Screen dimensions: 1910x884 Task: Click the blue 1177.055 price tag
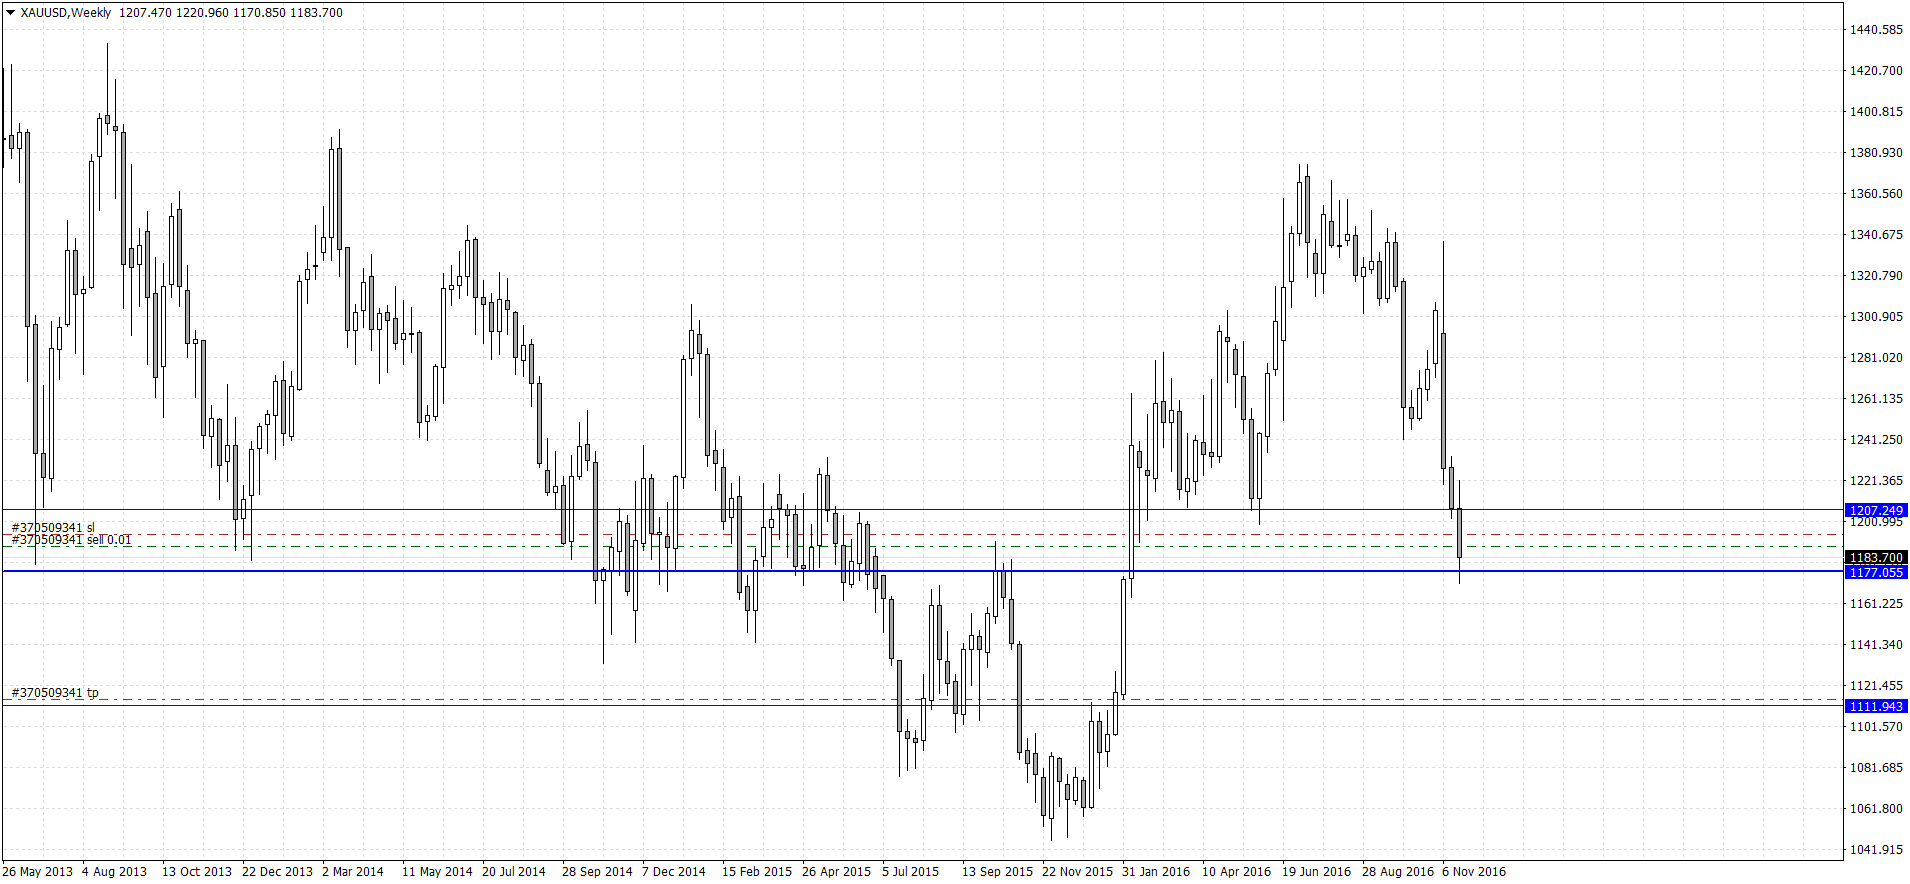(x=1876, y=572)
